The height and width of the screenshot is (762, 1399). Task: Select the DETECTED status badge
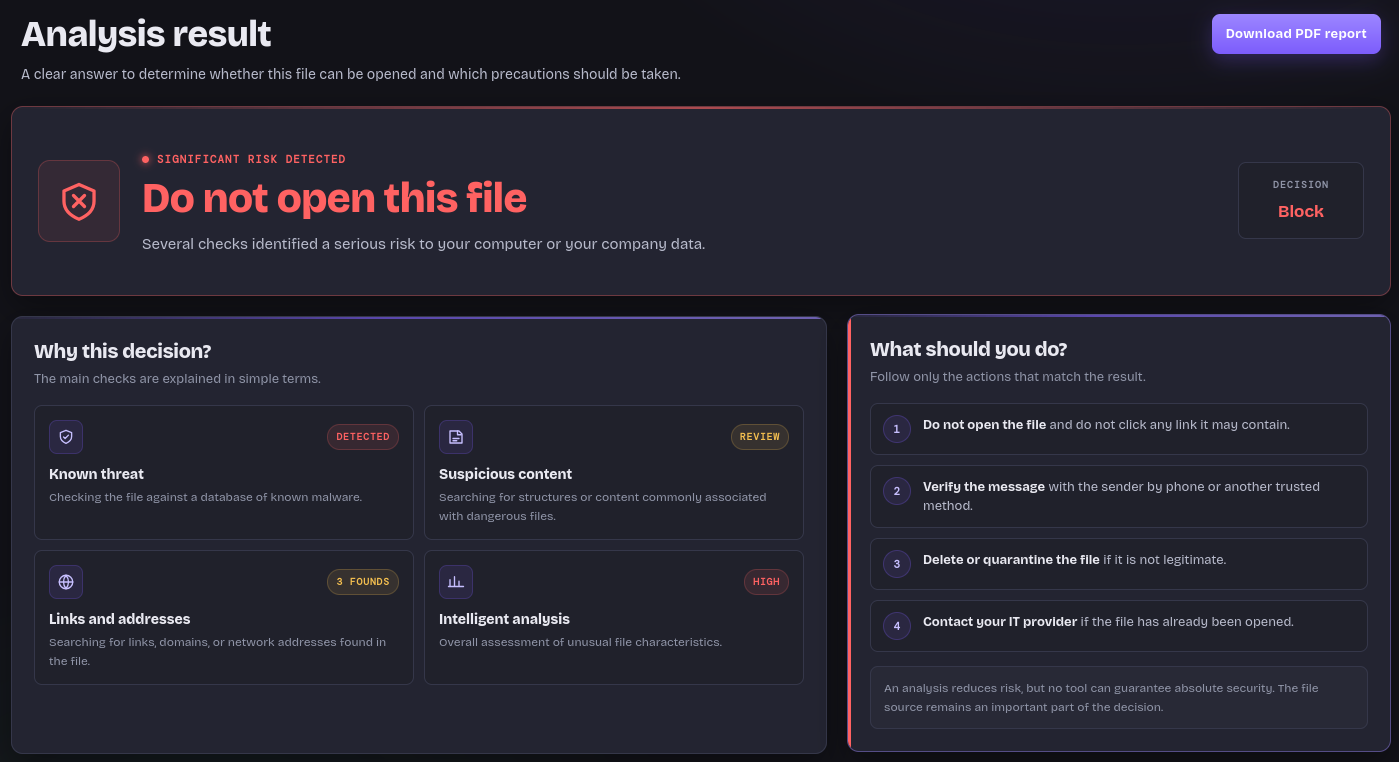(363, 437)
